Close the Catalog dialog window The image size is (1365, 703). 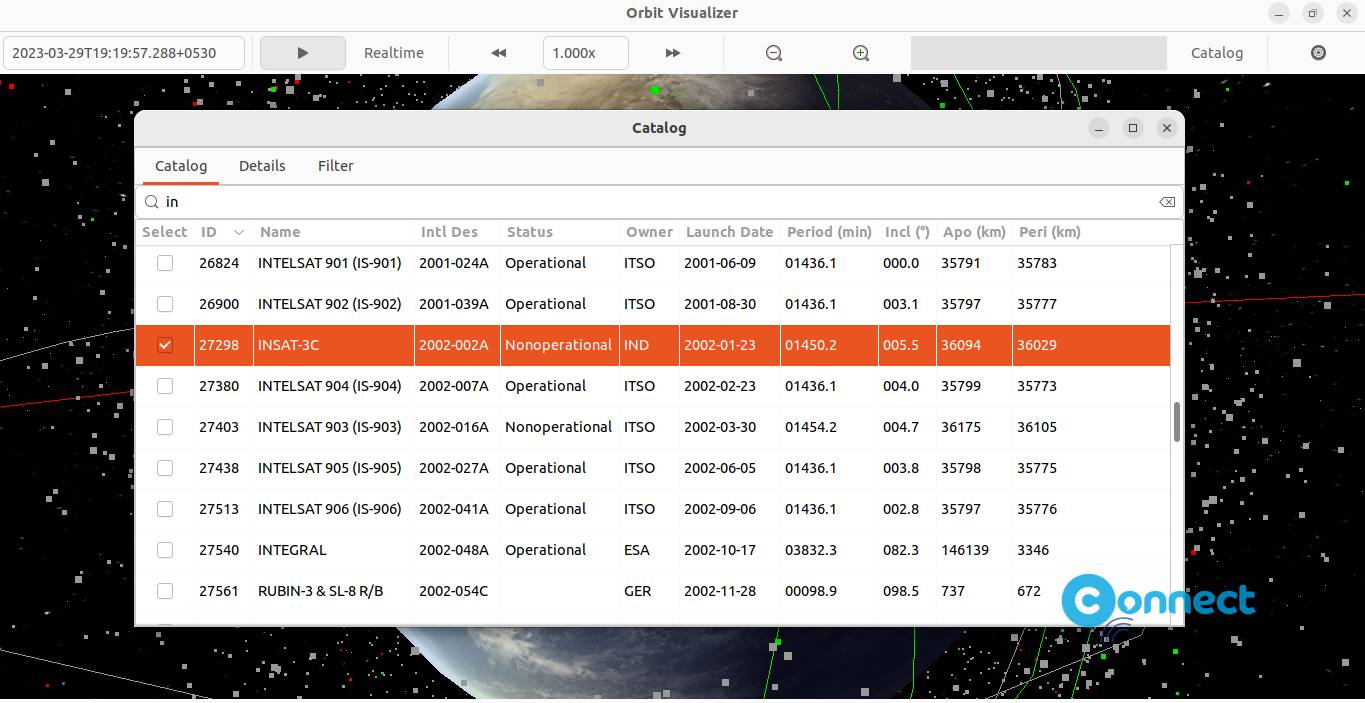(x=1166, y=128)
